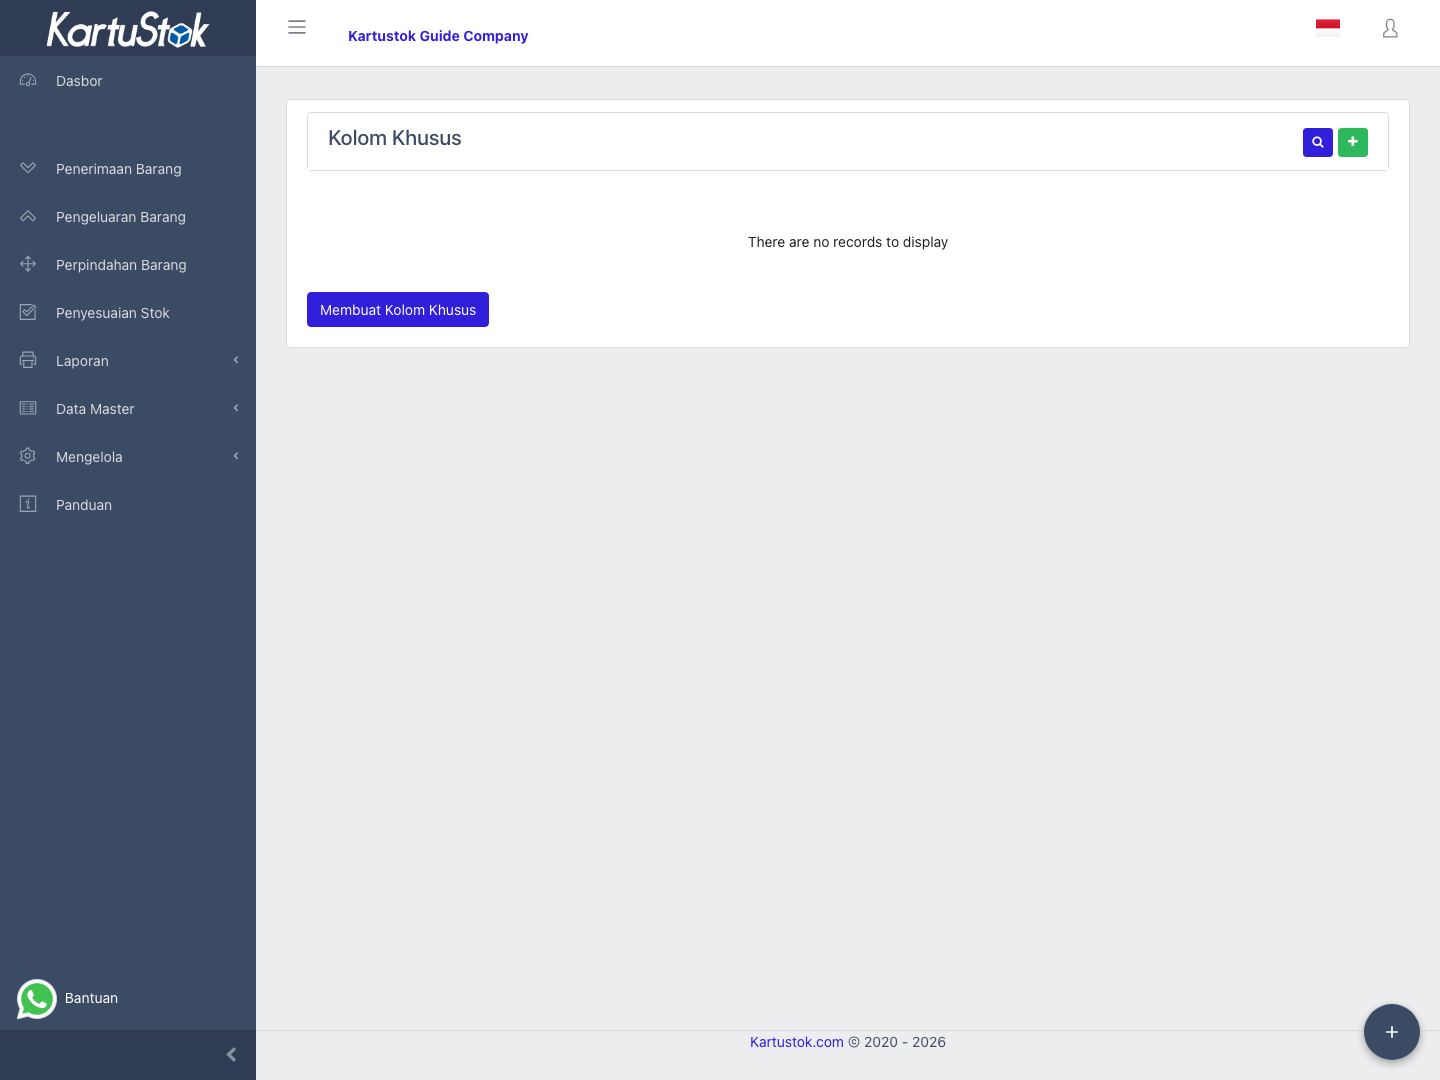Toggle the hamburger menu icon
The width and height of the screenshot is (1440, 1080).
point(297,27)
